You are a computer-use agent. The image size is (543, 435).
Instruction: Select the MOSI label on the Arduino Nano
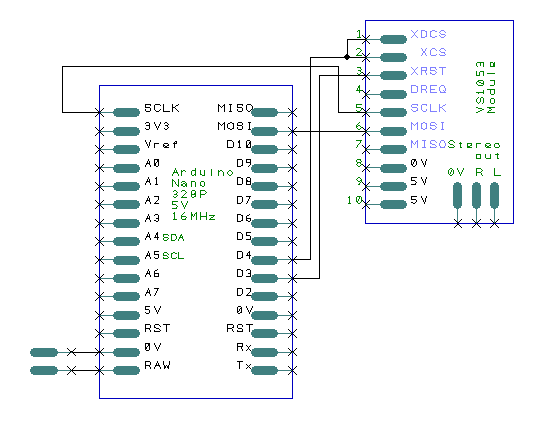[235, 126]
